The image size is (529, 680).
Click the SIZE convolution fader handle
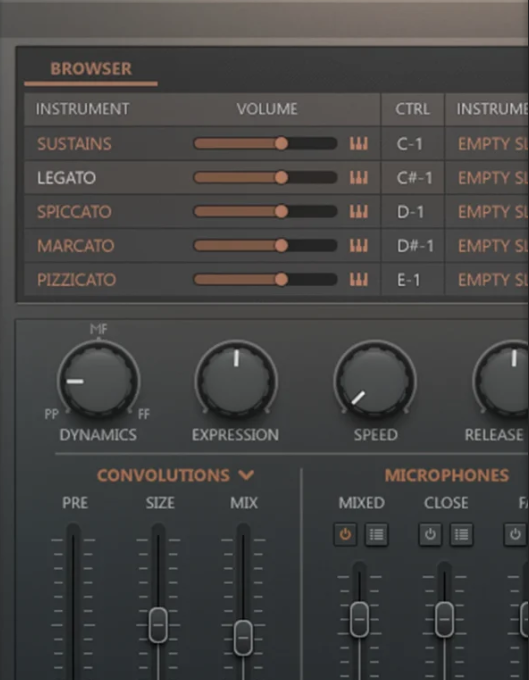click(158, 625)
